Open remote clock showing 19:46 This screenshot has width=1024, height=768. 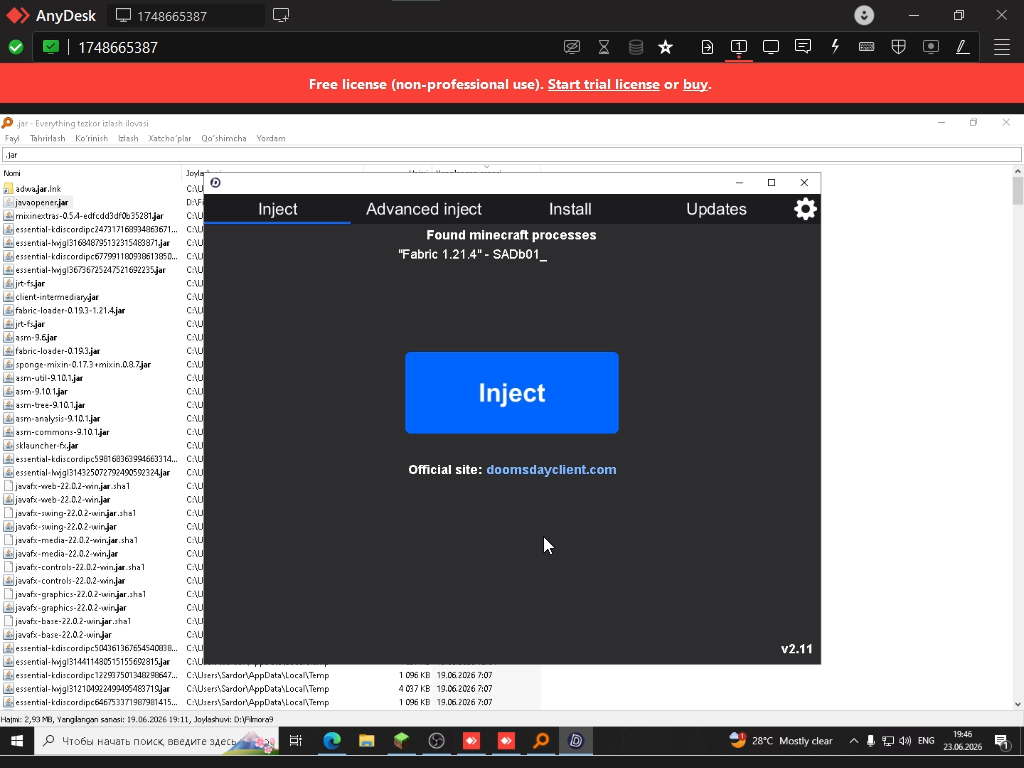[963, 741]
